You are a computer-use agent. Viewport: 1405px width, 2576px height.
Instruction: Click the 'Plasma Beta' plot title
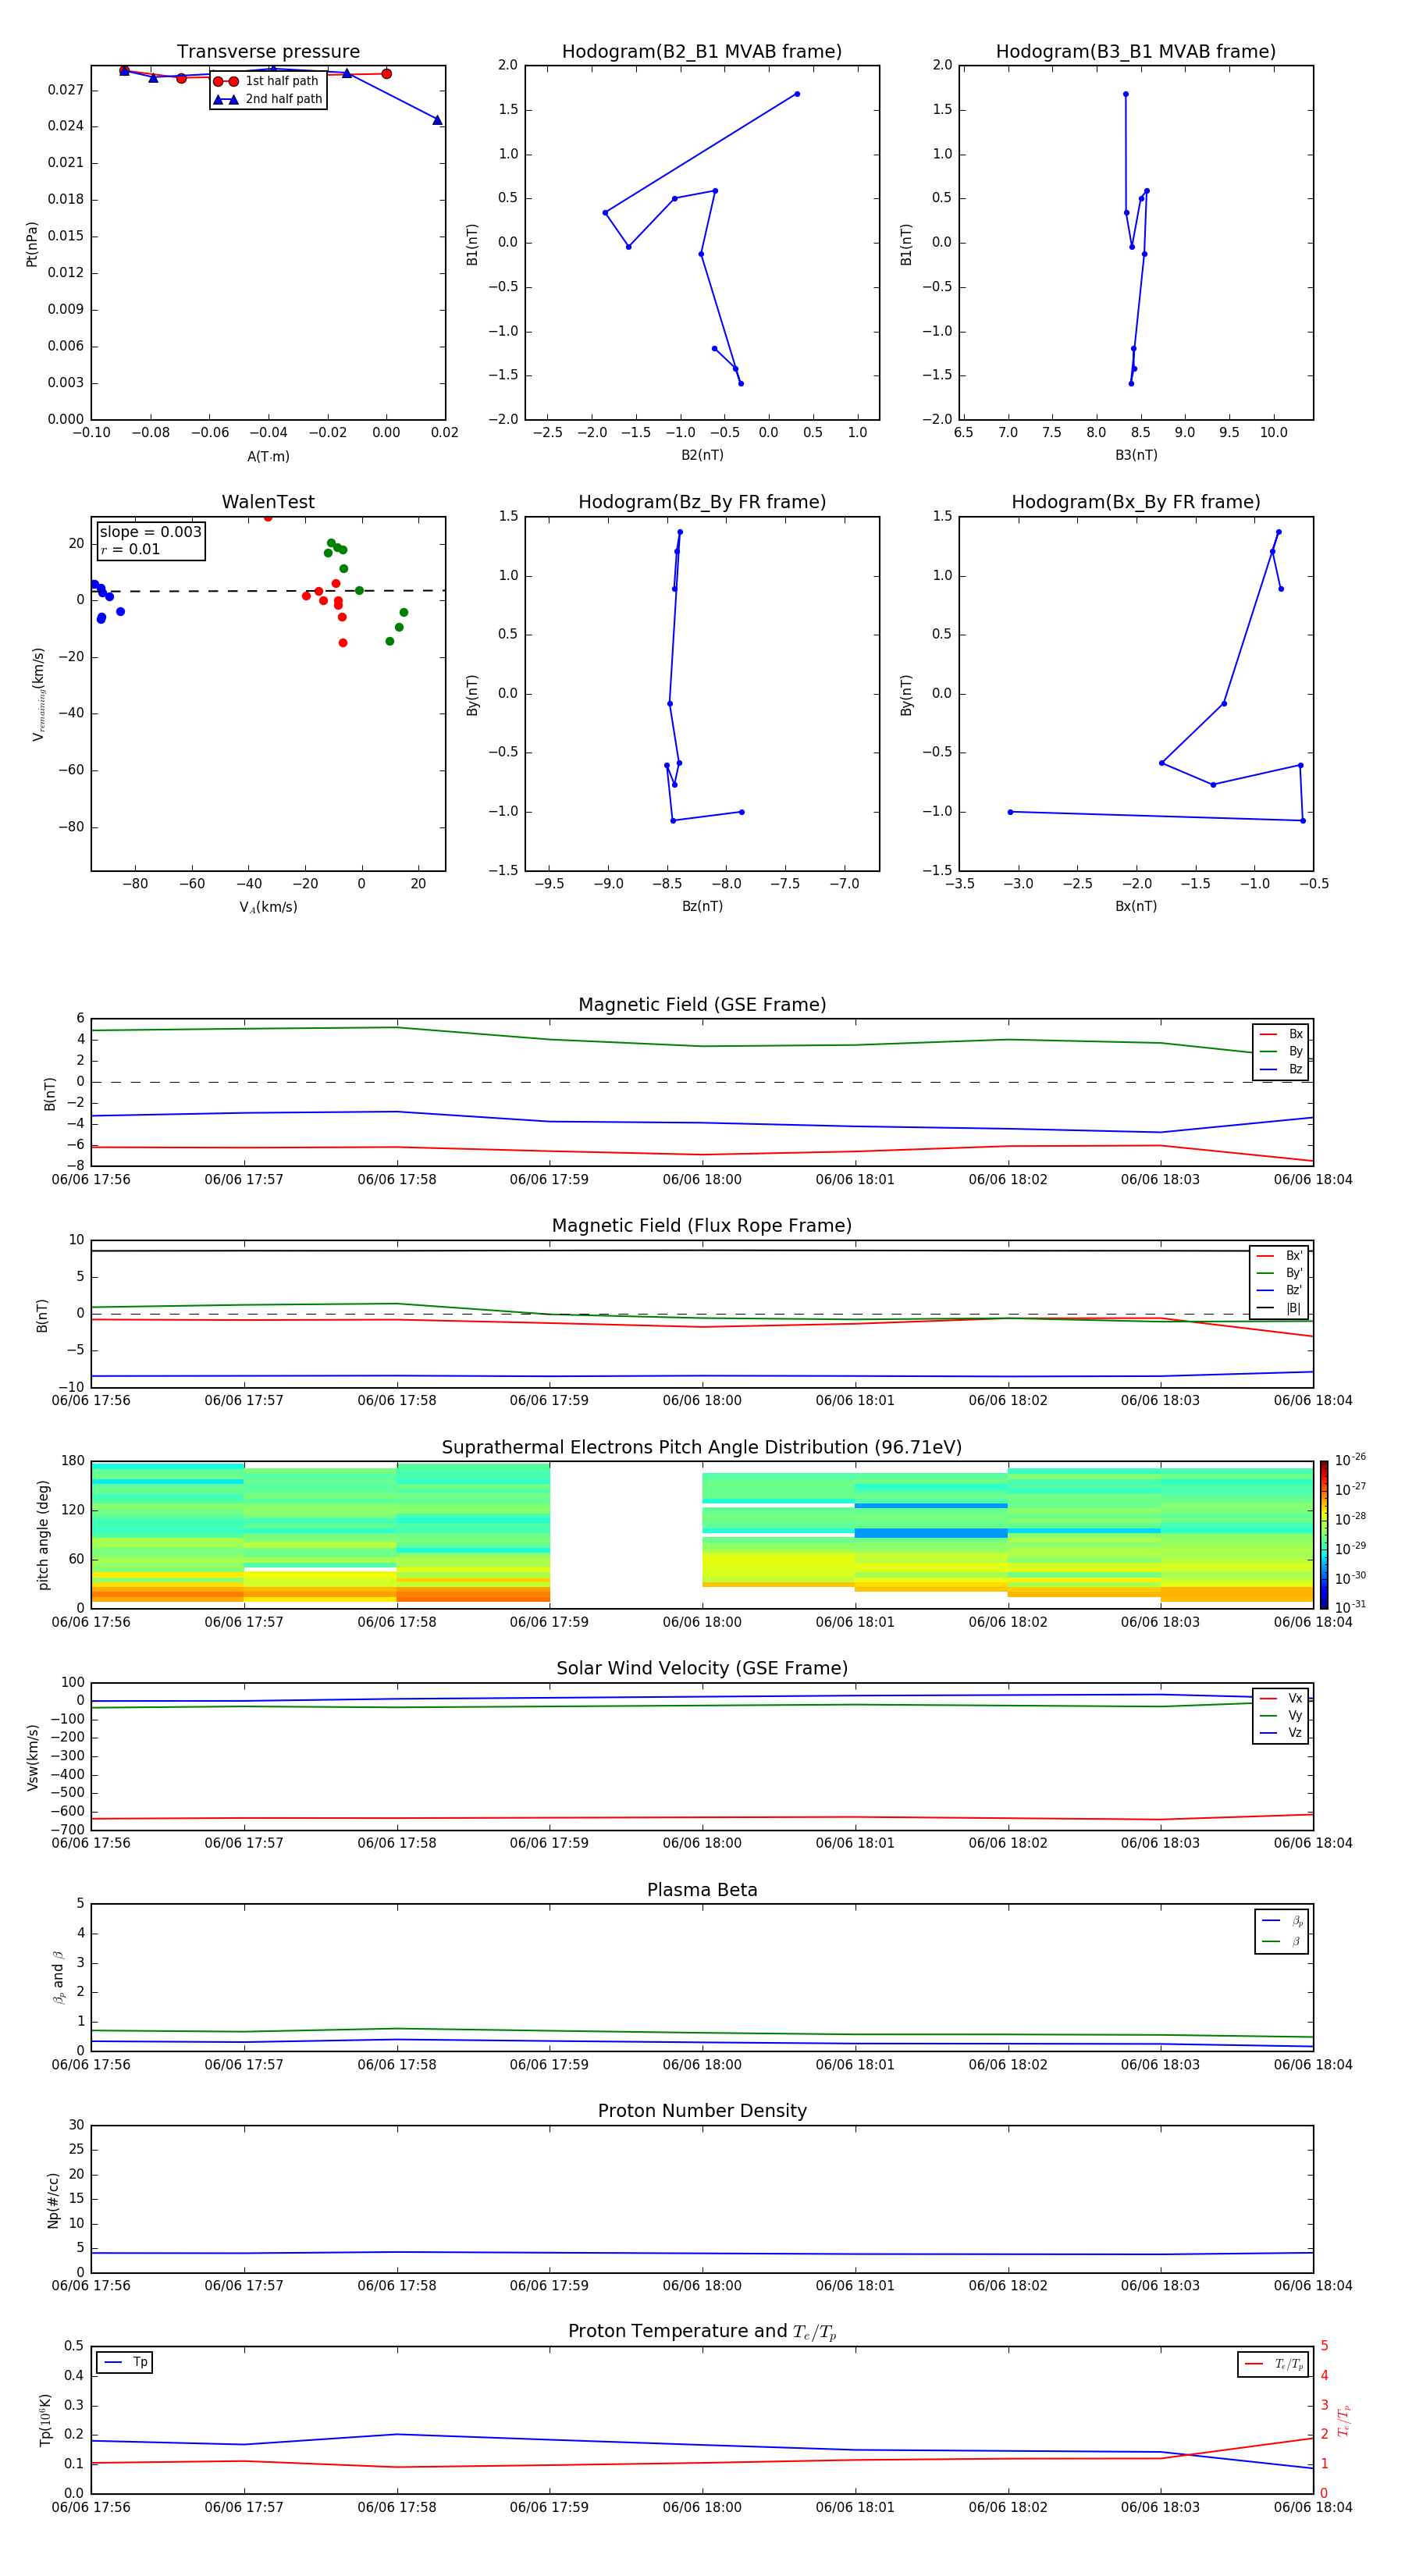(x=702, y=1891)
